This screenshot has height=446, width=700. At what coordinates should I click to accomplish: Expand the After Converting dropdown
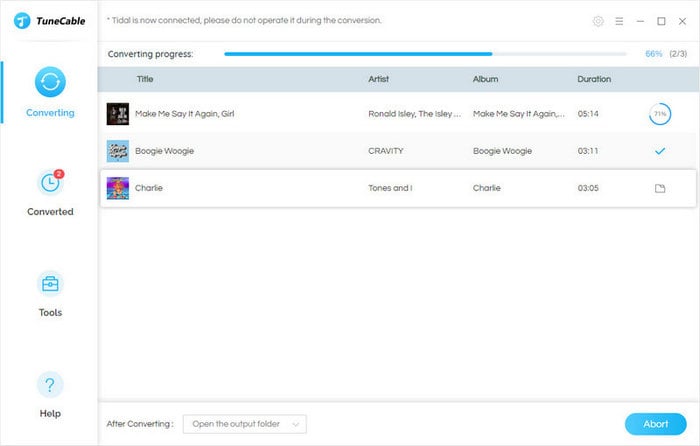[245, 424]
